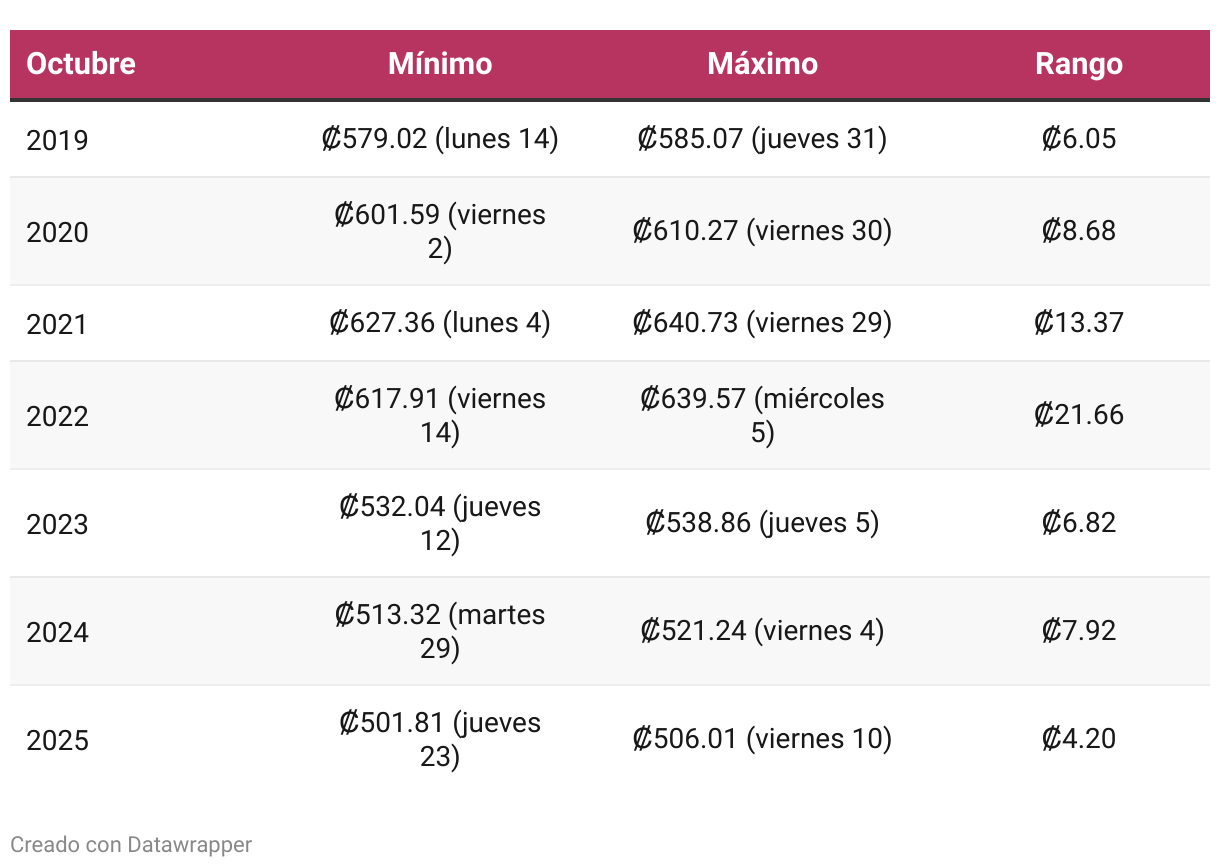
Task: Select the 2023 row year cell
Action: pyautogui.click(x=57, y=524)
